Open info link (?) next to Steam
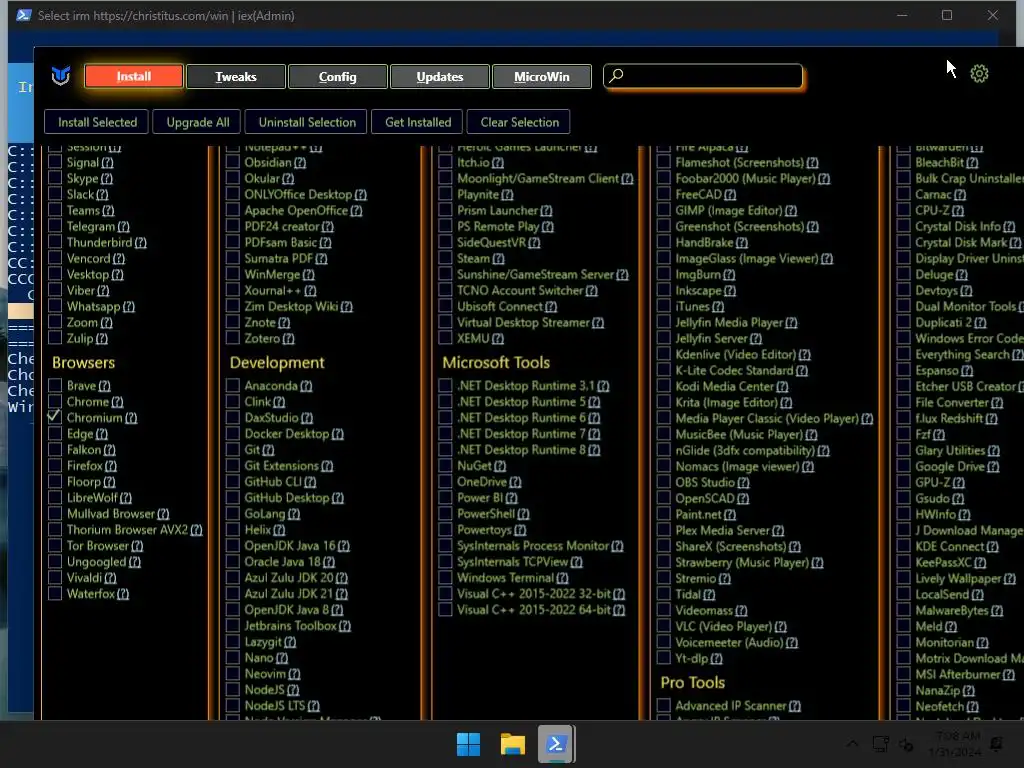The height and width of the screenshot is (768, 1024). click(x=498, y=259)
